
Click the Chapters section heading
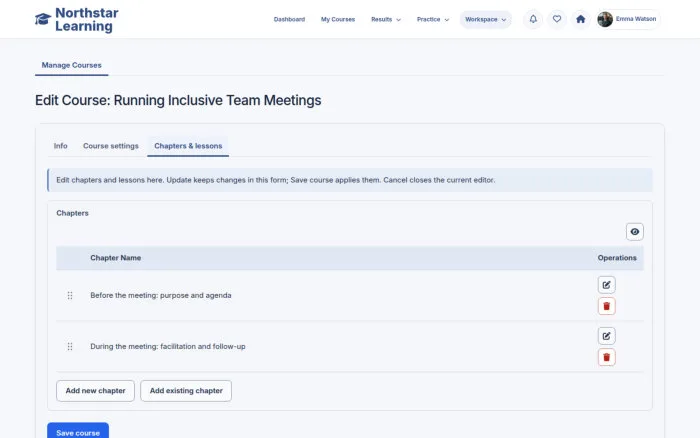[x=72, y=213]
